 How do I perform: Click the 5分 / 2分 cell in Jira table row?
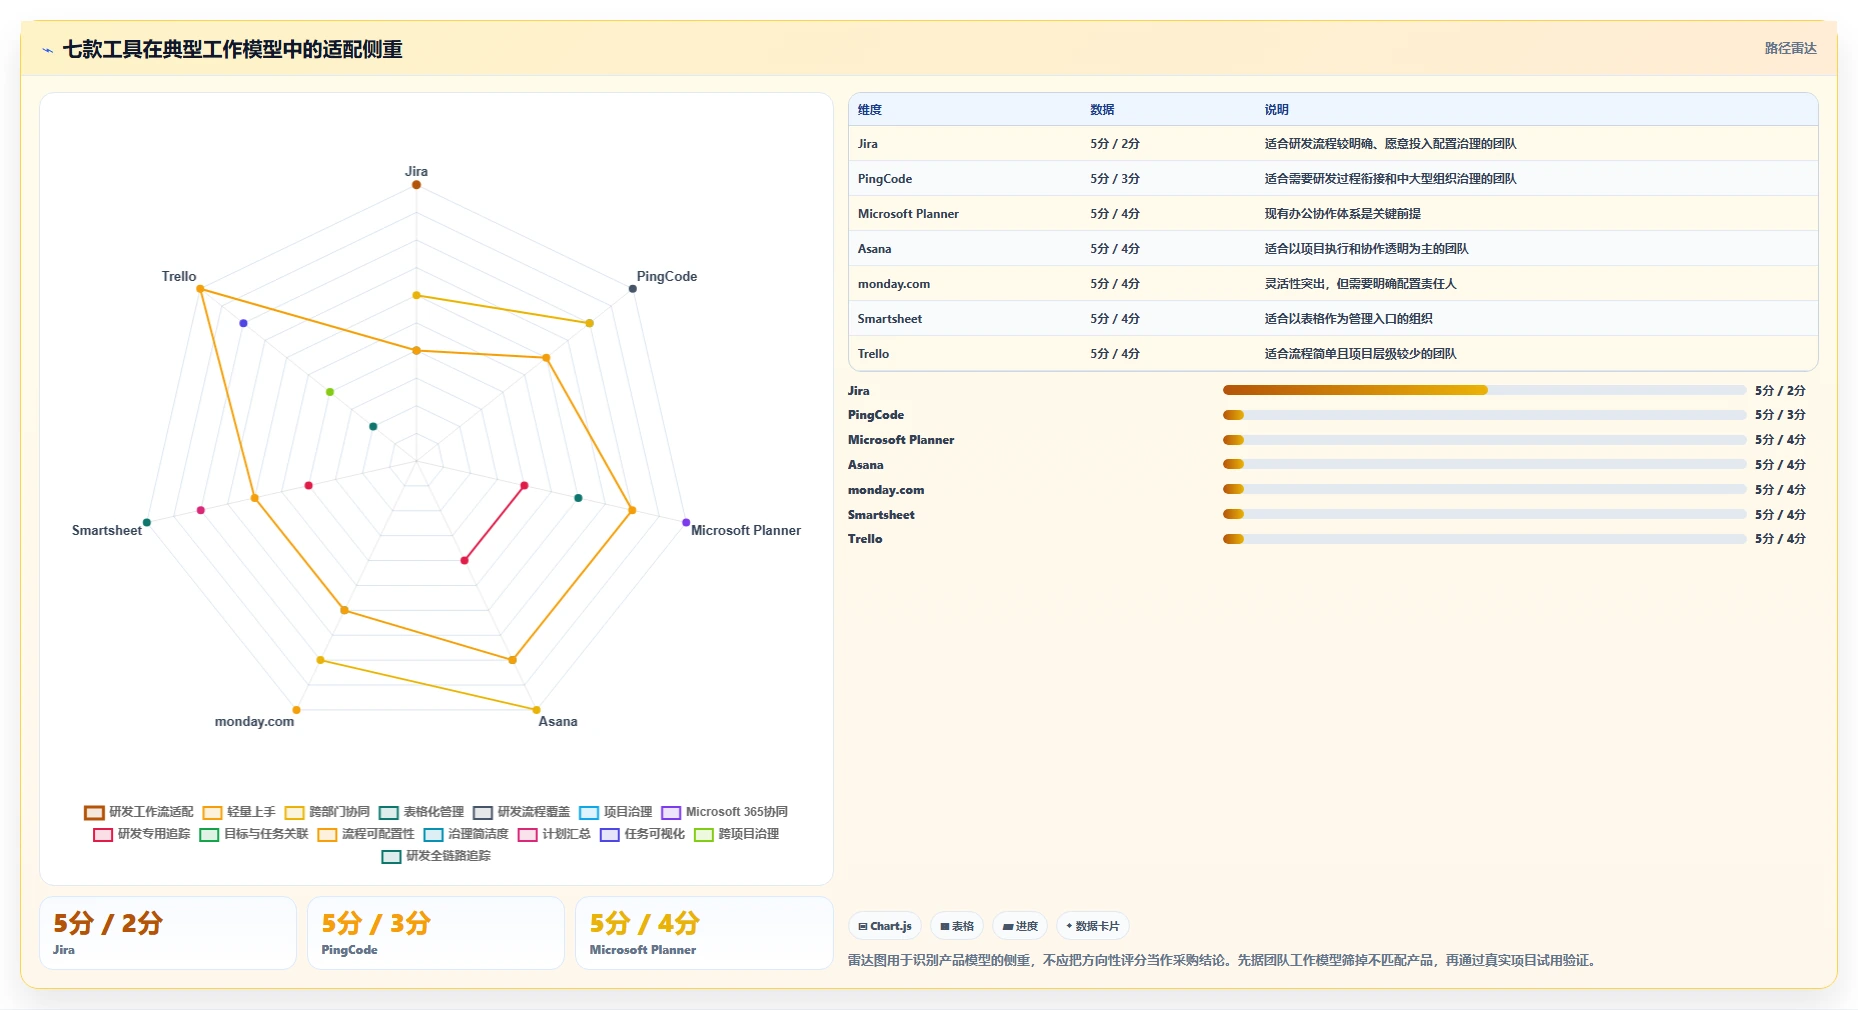1115,144
